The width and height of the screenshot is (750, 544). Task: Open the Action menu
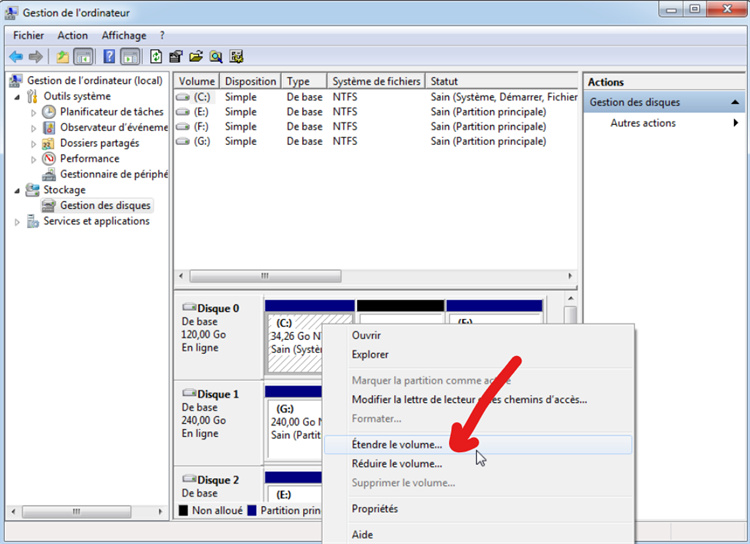[x=73, y=35]
